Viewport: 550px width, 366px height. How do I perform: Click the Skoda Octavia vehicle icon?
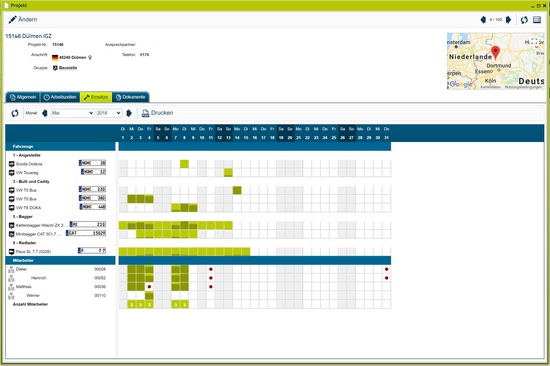12,164
